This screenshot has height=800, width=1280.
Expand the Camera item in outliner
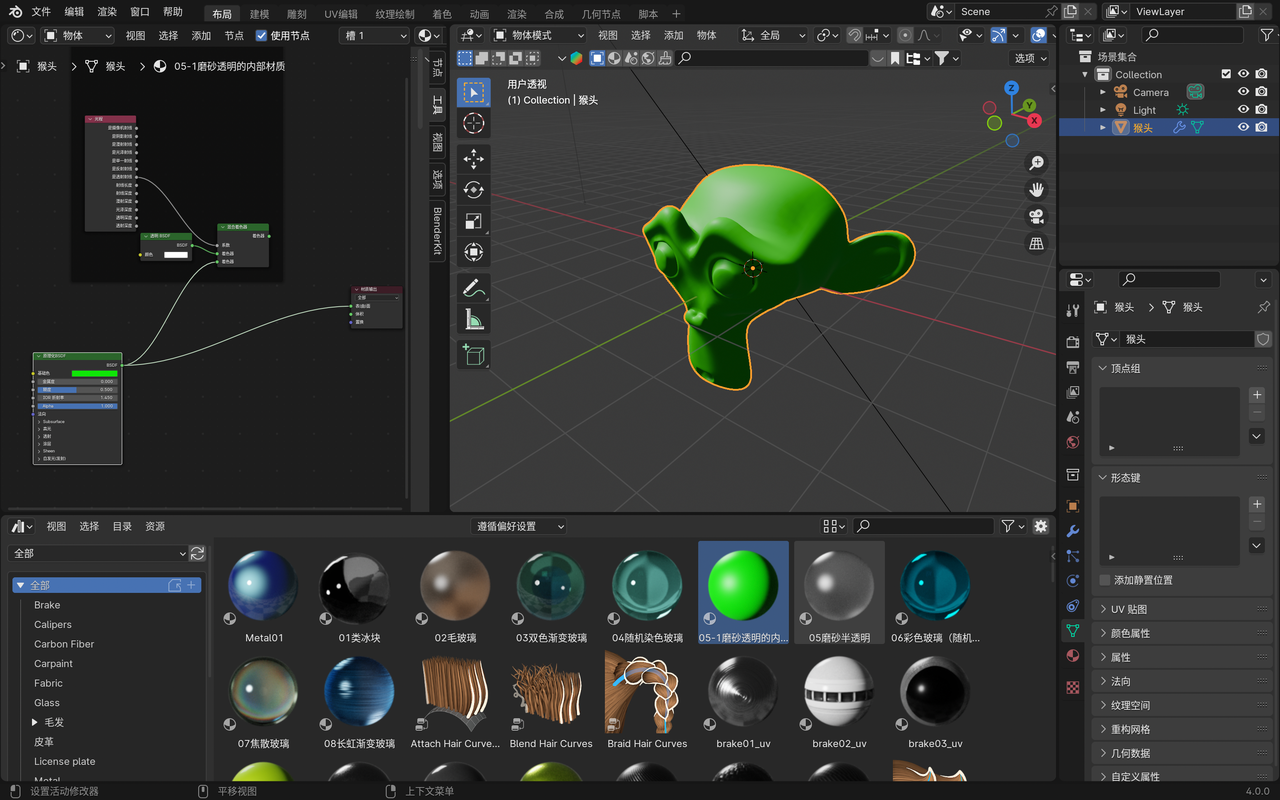pos(1103,92)
